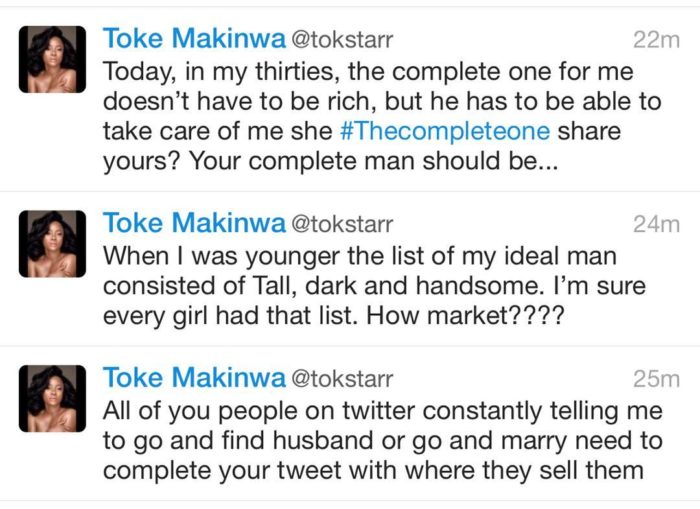Open @tokstarr handle in the 22m tweet
700x509 pixels.
pyautogui.click(x=341, y=40)
